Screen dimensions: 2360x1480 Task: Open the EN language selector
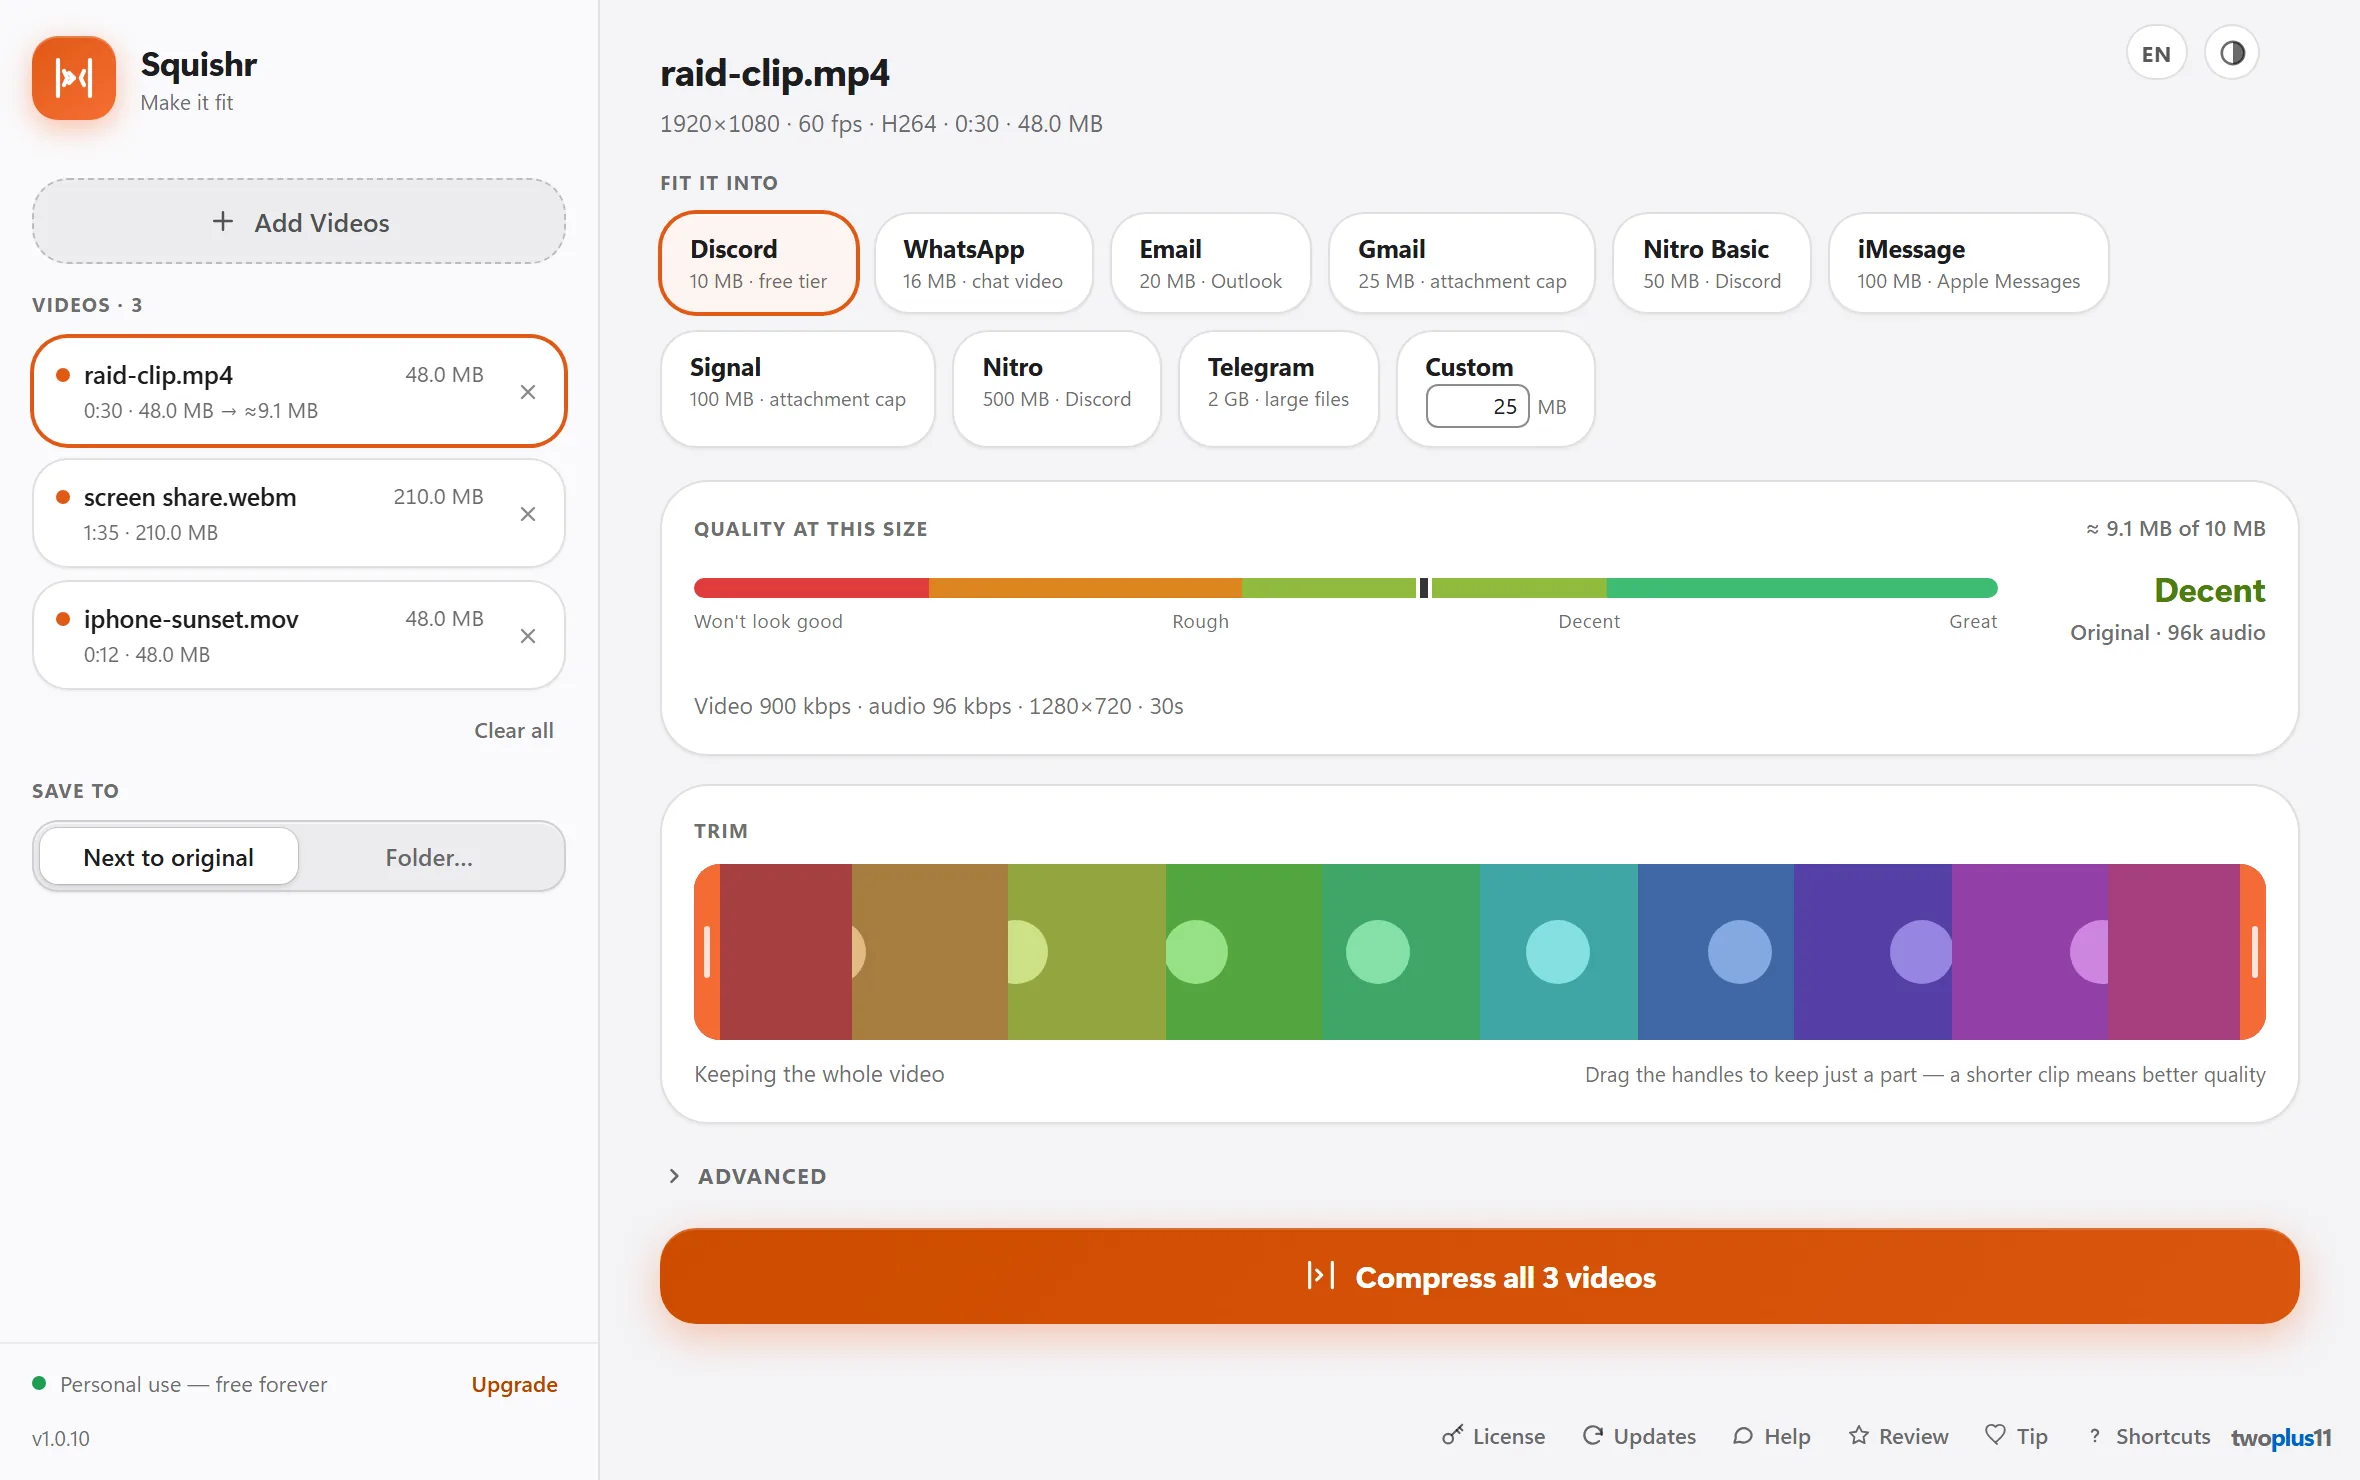[2156, 53]
